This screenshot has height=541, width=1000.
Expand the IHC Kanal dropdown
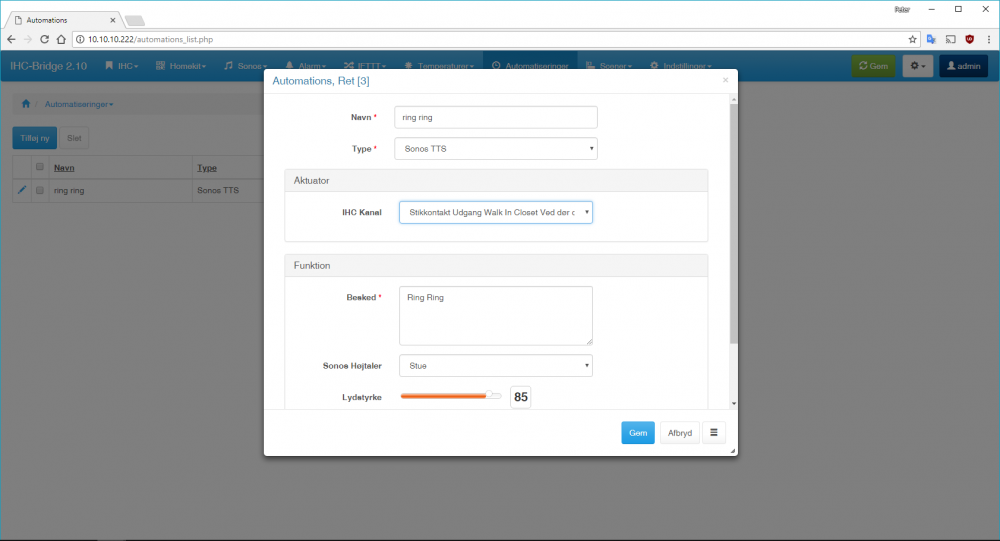click(x=496, y=212)
